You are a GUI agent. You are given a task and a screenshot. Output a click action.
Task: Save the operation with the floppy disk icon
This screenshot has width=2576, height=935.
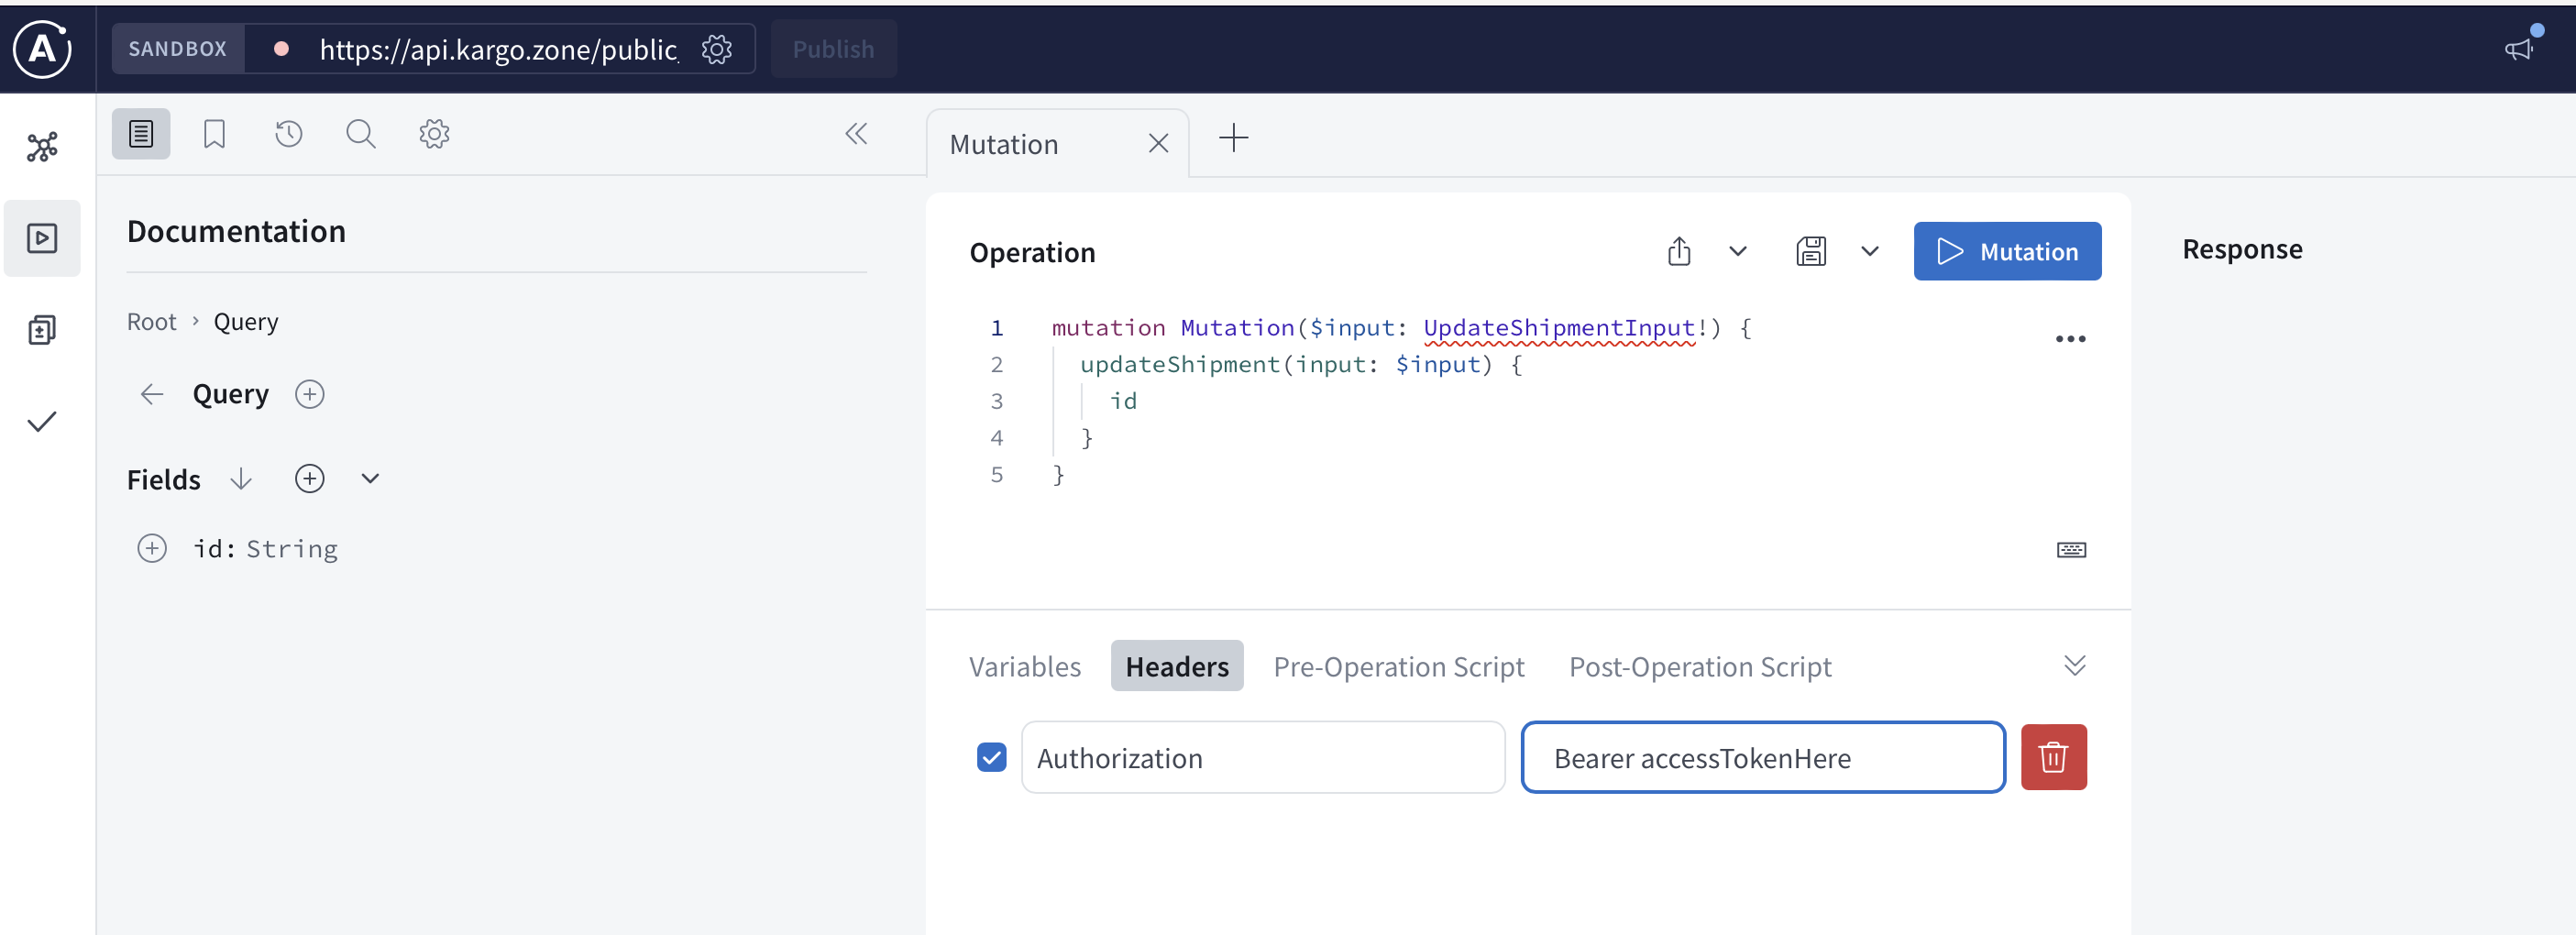(x=1812, y=251)
